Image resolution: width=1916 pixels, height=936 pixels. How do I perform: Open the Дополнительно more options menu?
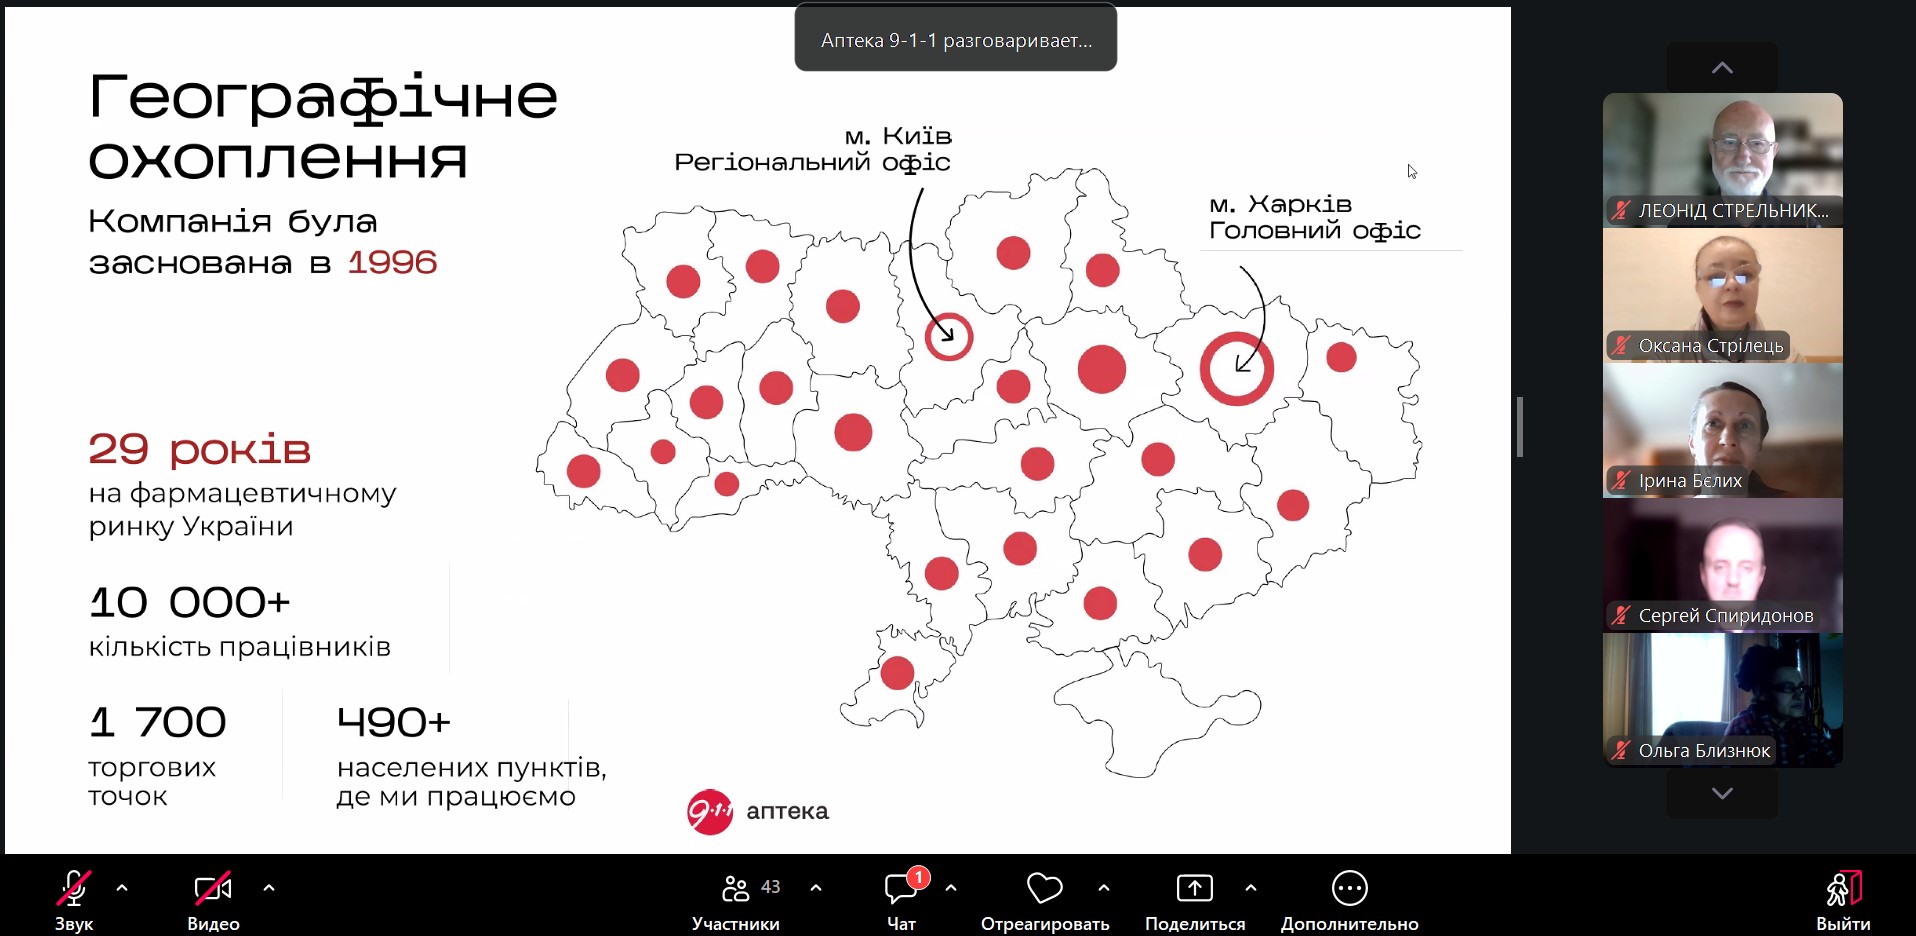1350,900
